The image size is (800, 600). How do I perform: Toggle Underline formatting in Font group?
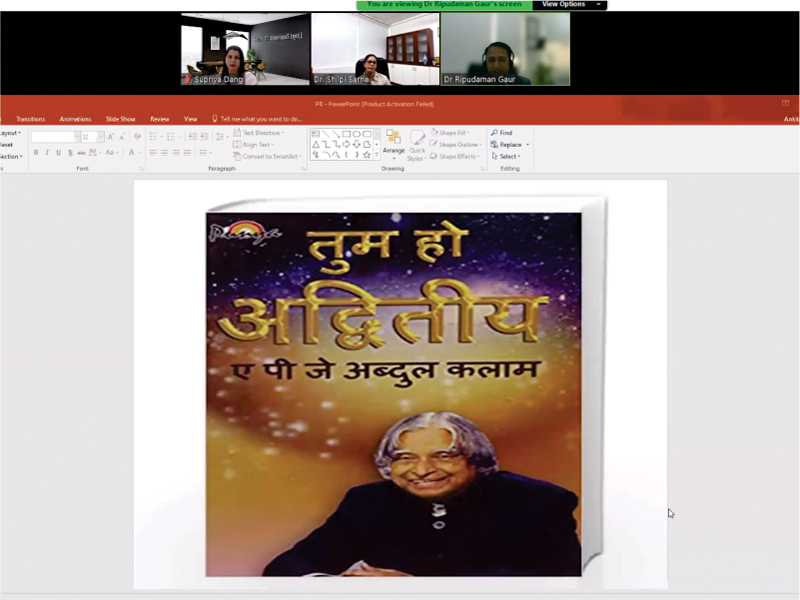[x=58, y=153]
